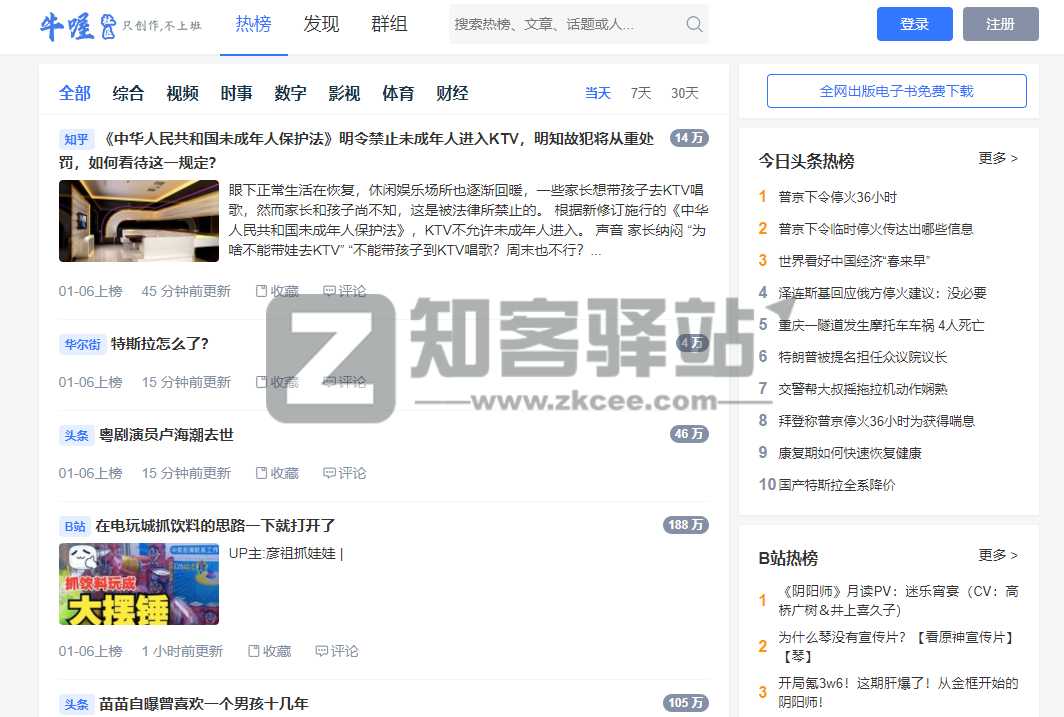Switch the time filter to 30天

[684, 93]
